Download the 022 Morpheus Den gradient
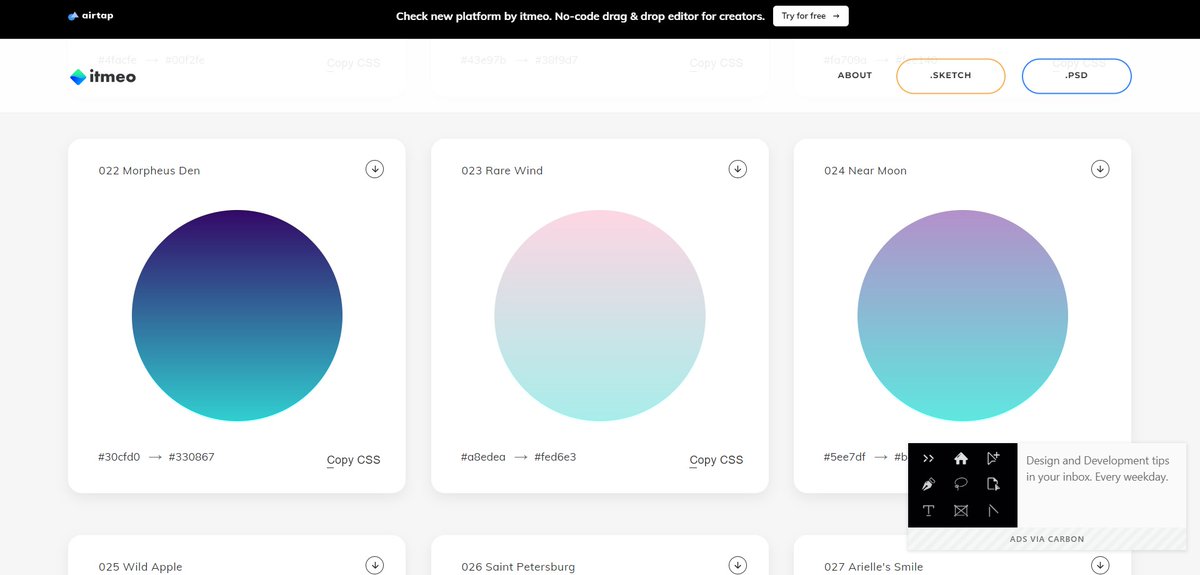 click(375, 169)
